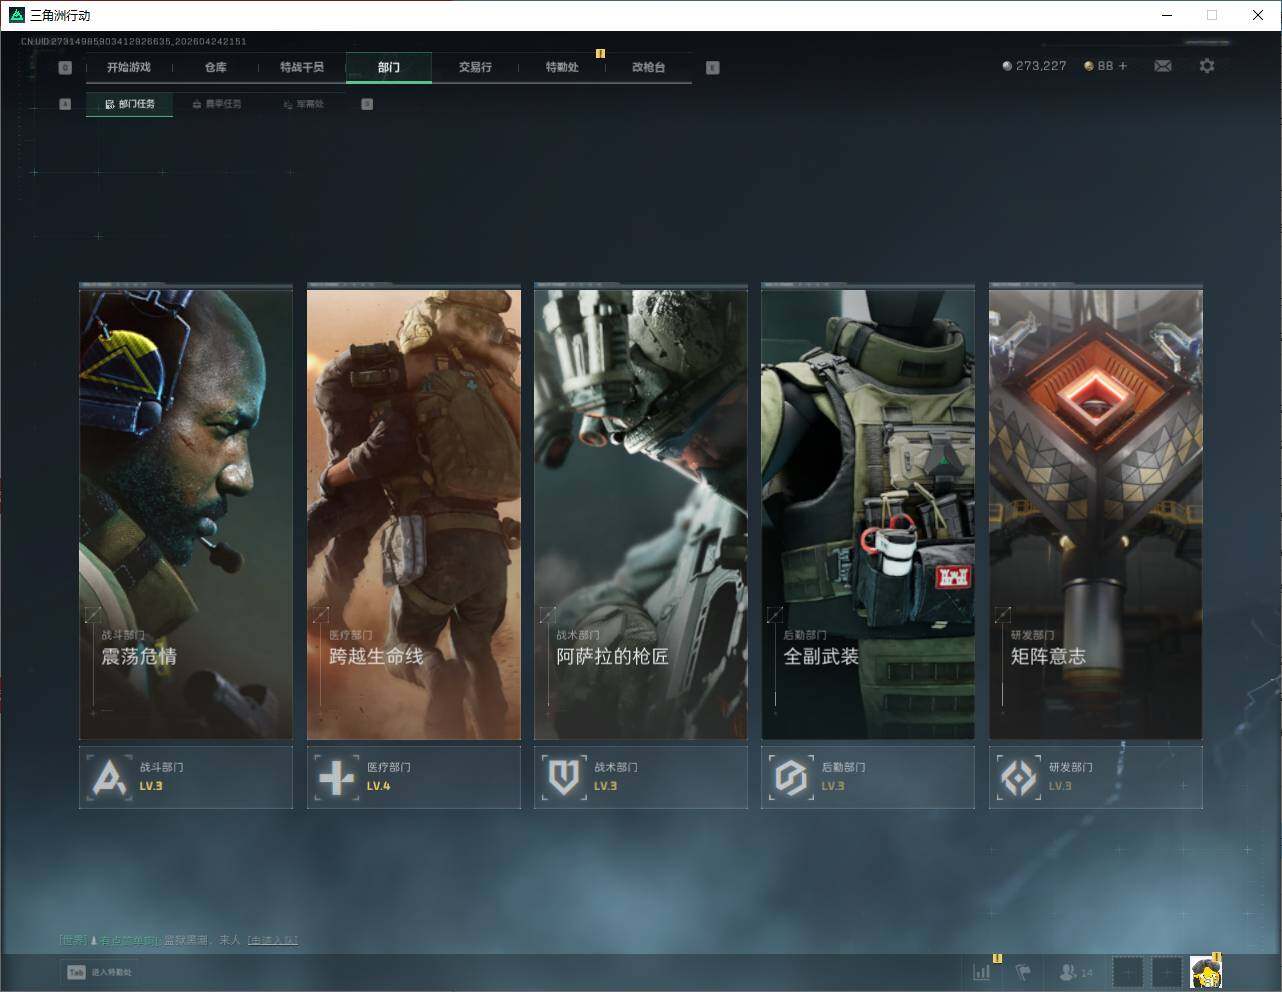Click the previous sub-tab key hint icon
The height and width of the screenshot is (992, 1282).
pyautogui.click(x=65, y=104)
